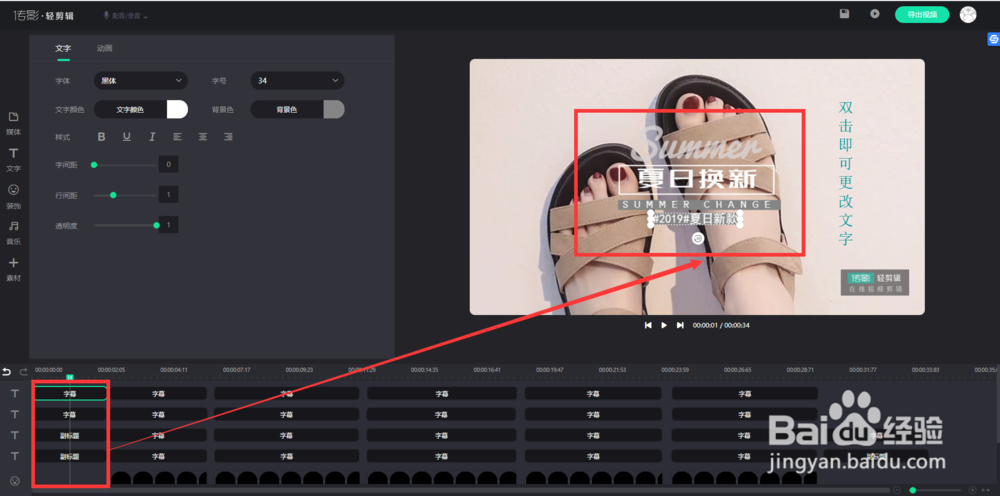Click the 字间距 letter spacing slider handle
This screenshot has width=1000, height=496.
point(94,164)
